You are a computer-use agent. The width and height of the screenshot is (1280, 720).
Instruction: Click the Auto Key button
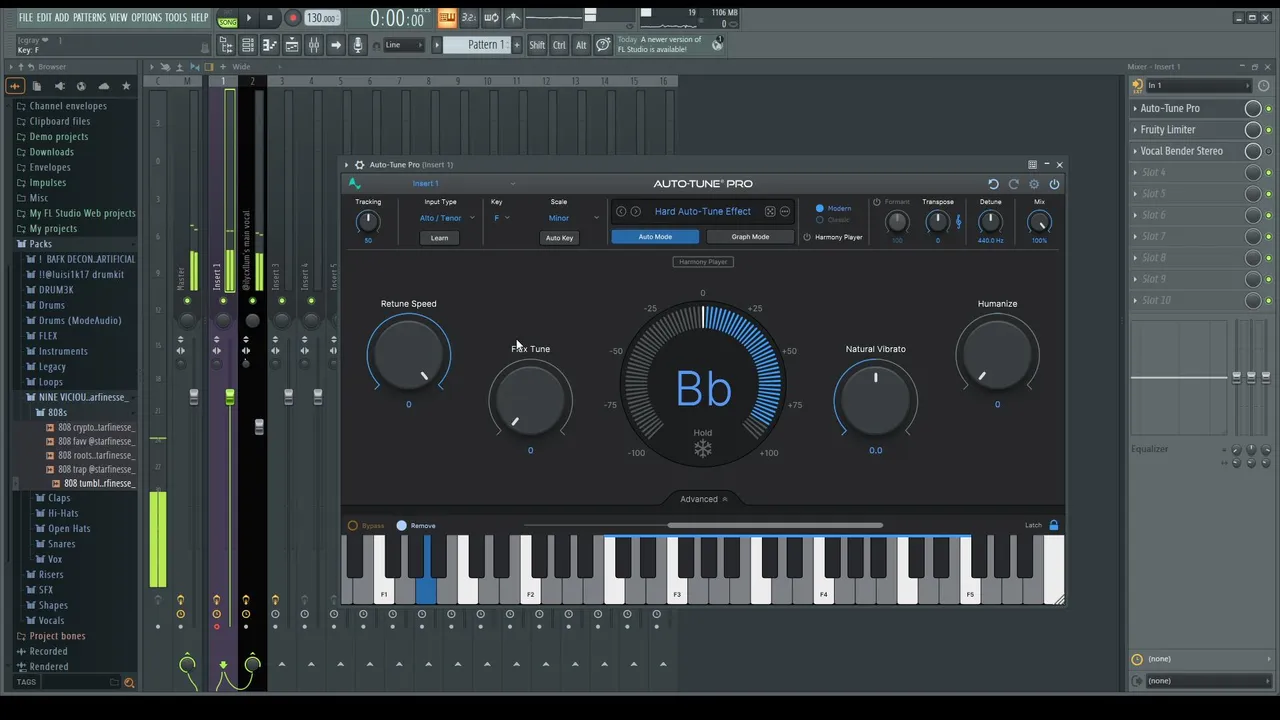pyautogui.click(x=559, y=238)
